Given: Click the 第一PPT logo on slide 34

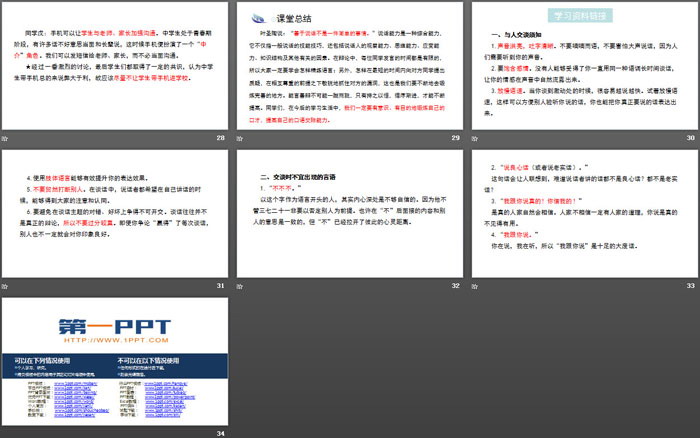Looking at the screenshot, I should point(114,325).
